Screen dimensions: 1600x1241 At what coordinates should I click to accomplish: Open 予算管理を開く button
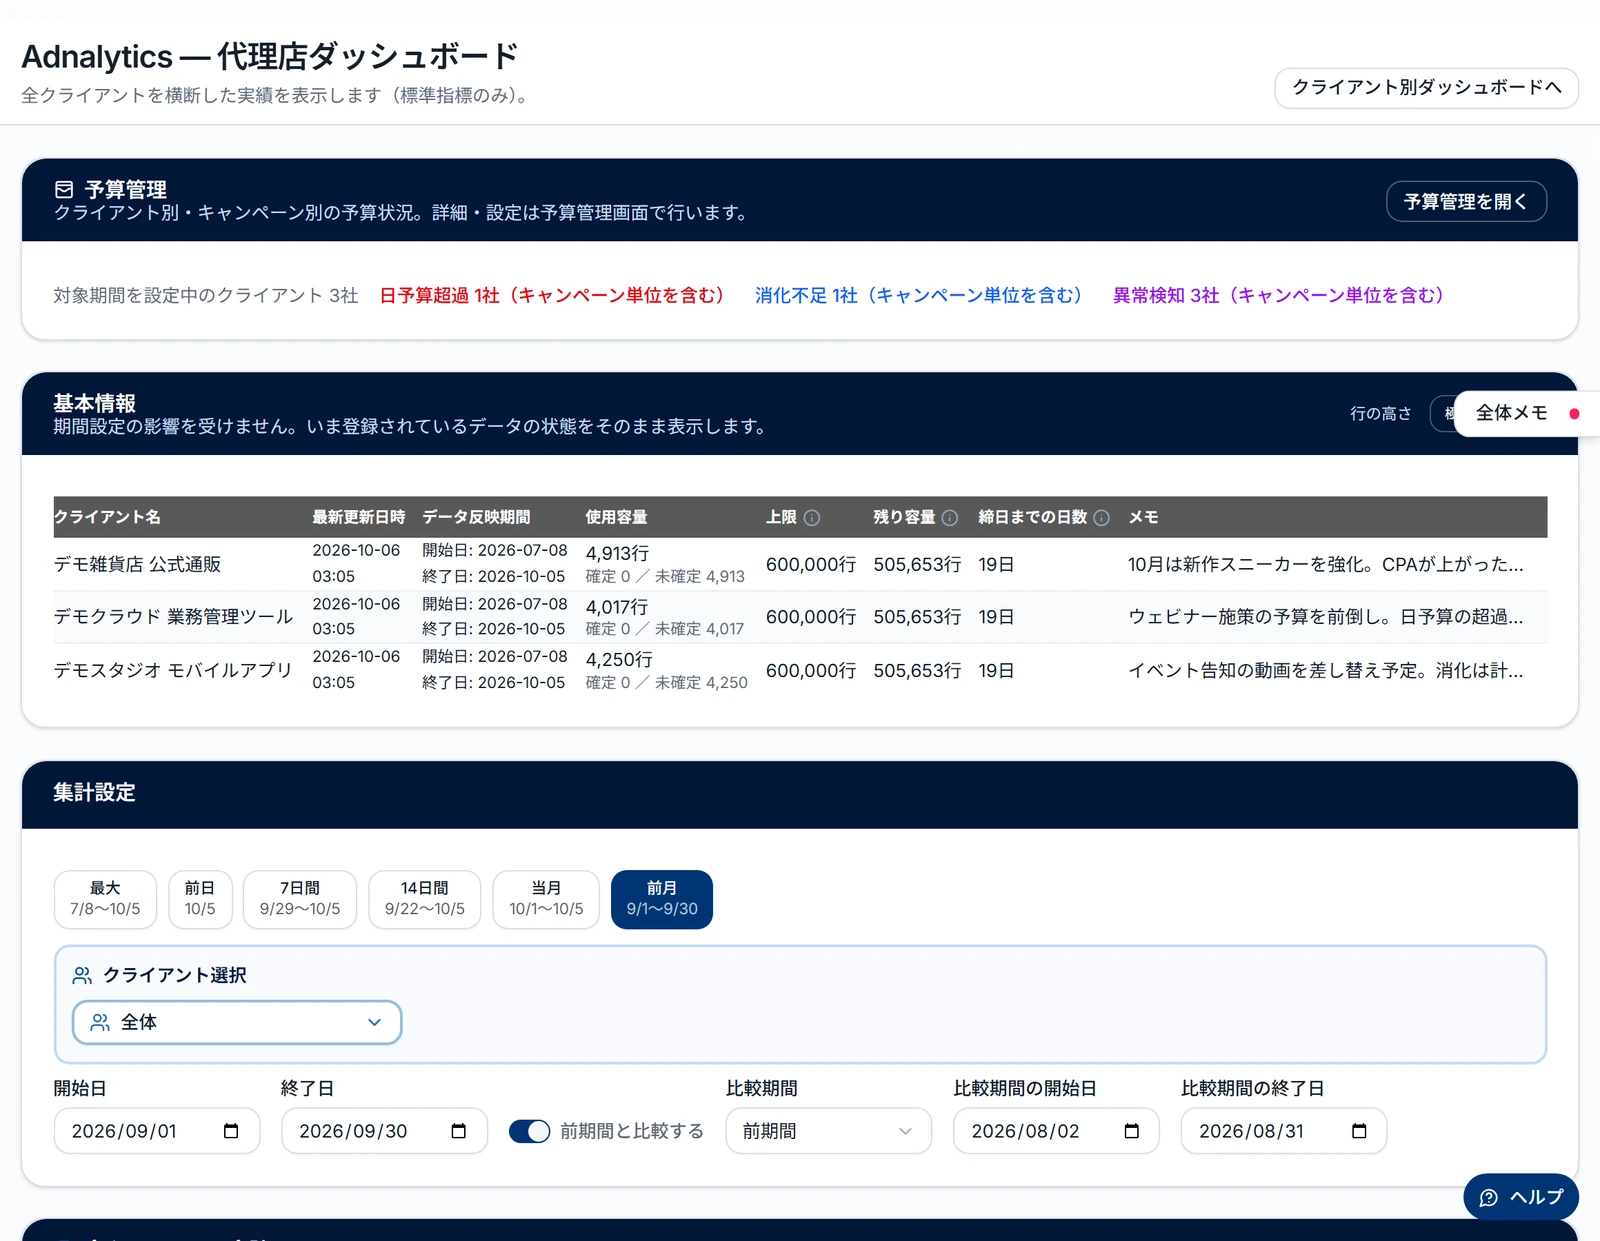pos(1466,201)
